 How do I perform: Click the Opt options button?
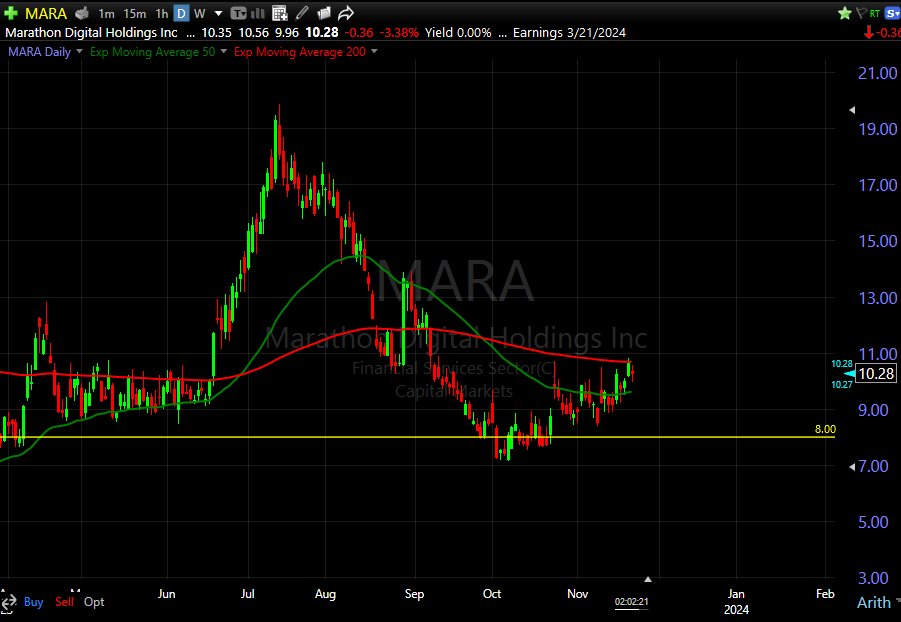click(94, 602)
